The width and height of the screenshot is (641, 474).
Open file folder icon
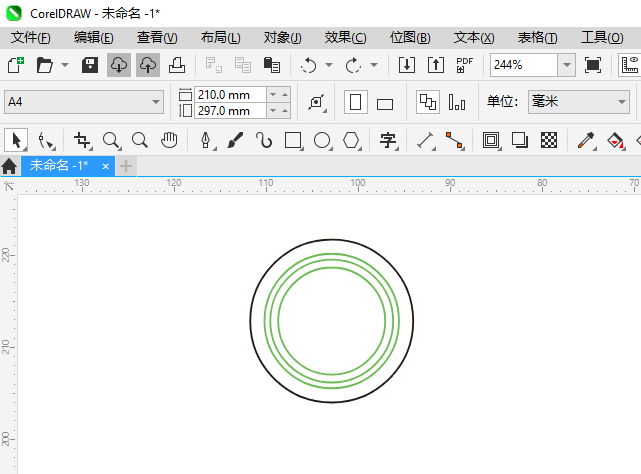point(45,65)
